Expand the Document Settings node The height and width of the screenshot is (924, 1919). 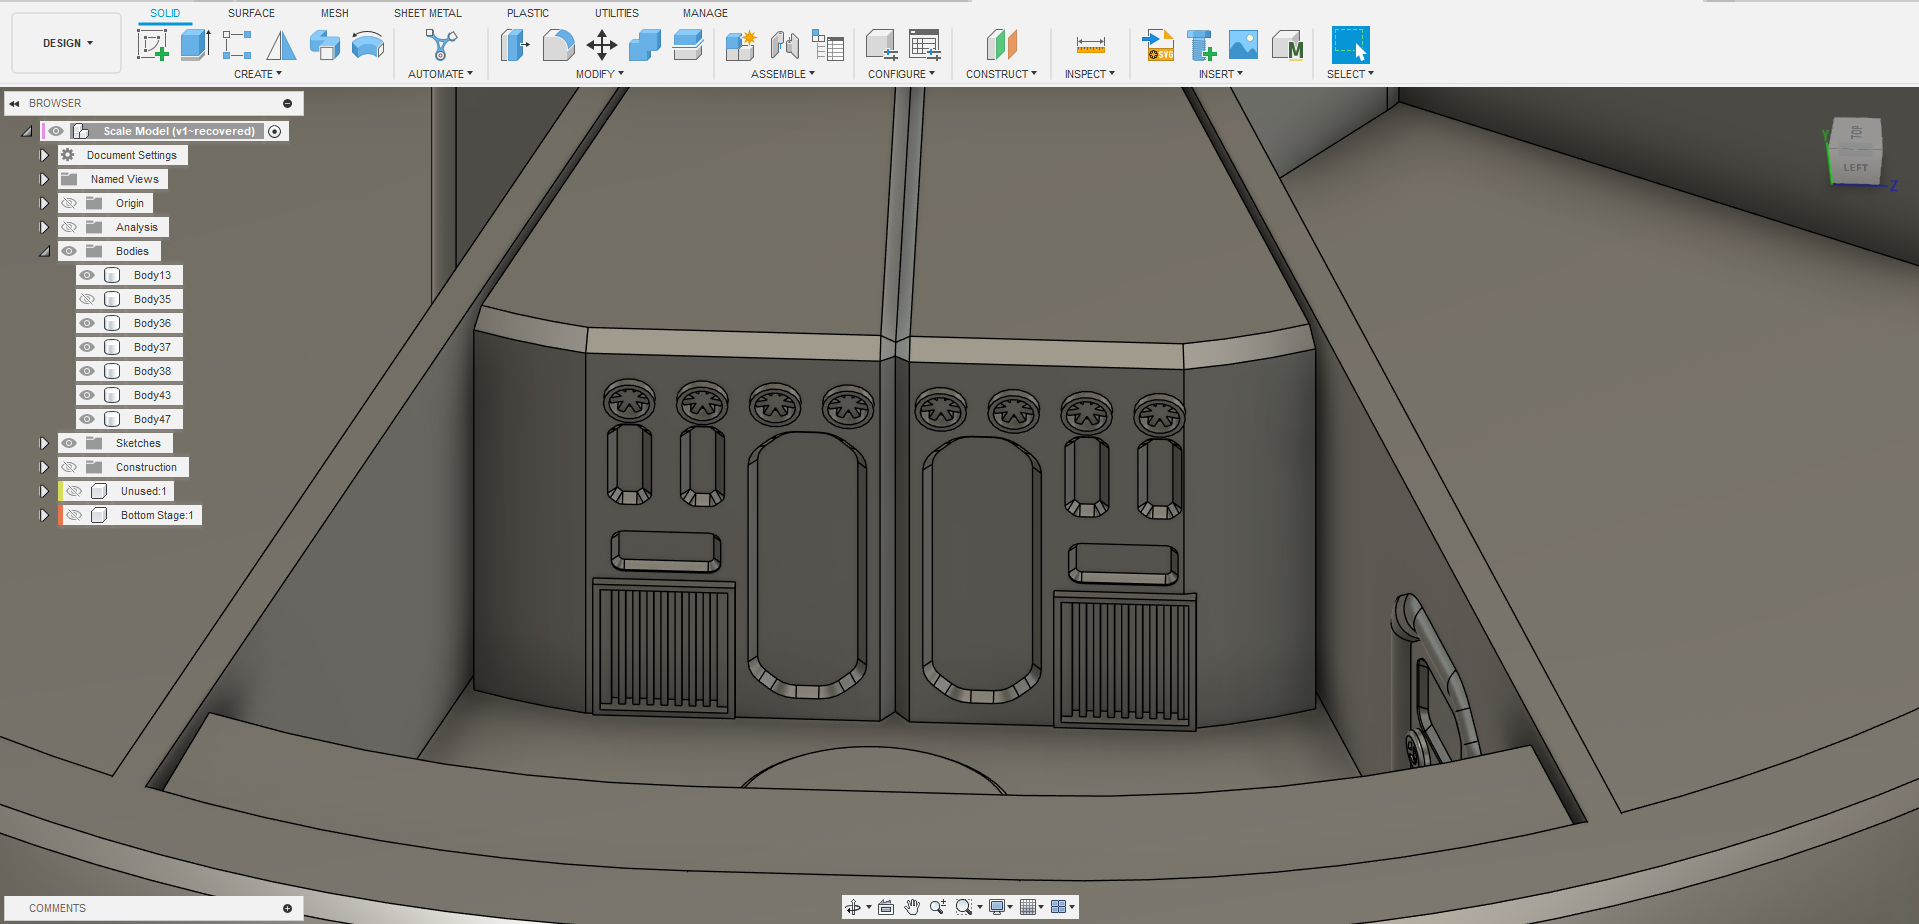tap(44, 155)
